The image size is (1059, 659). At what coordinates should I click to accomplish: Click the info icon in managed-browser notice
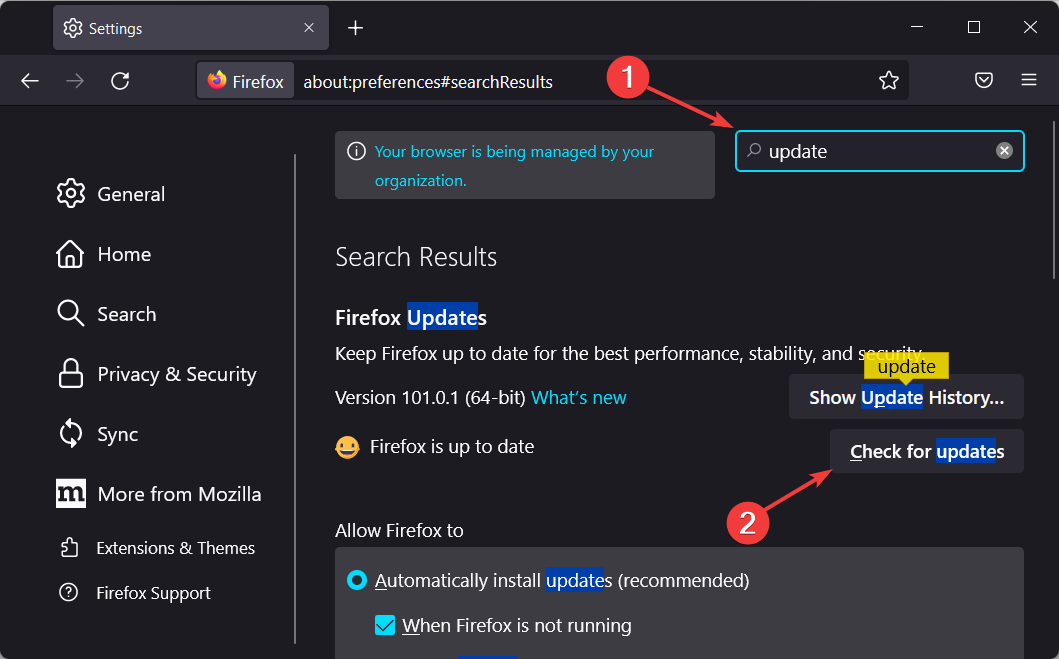pyautogui.click(x=356, y=151)
